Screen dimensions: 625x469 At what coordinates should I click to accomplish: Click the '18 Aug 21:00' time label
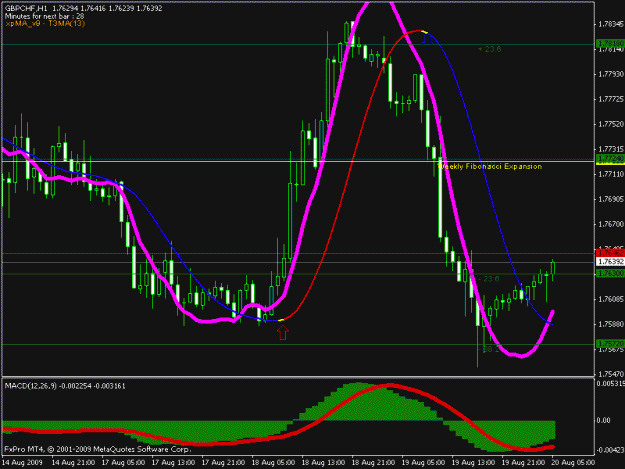pyautogui.click(x=373, y=463)
